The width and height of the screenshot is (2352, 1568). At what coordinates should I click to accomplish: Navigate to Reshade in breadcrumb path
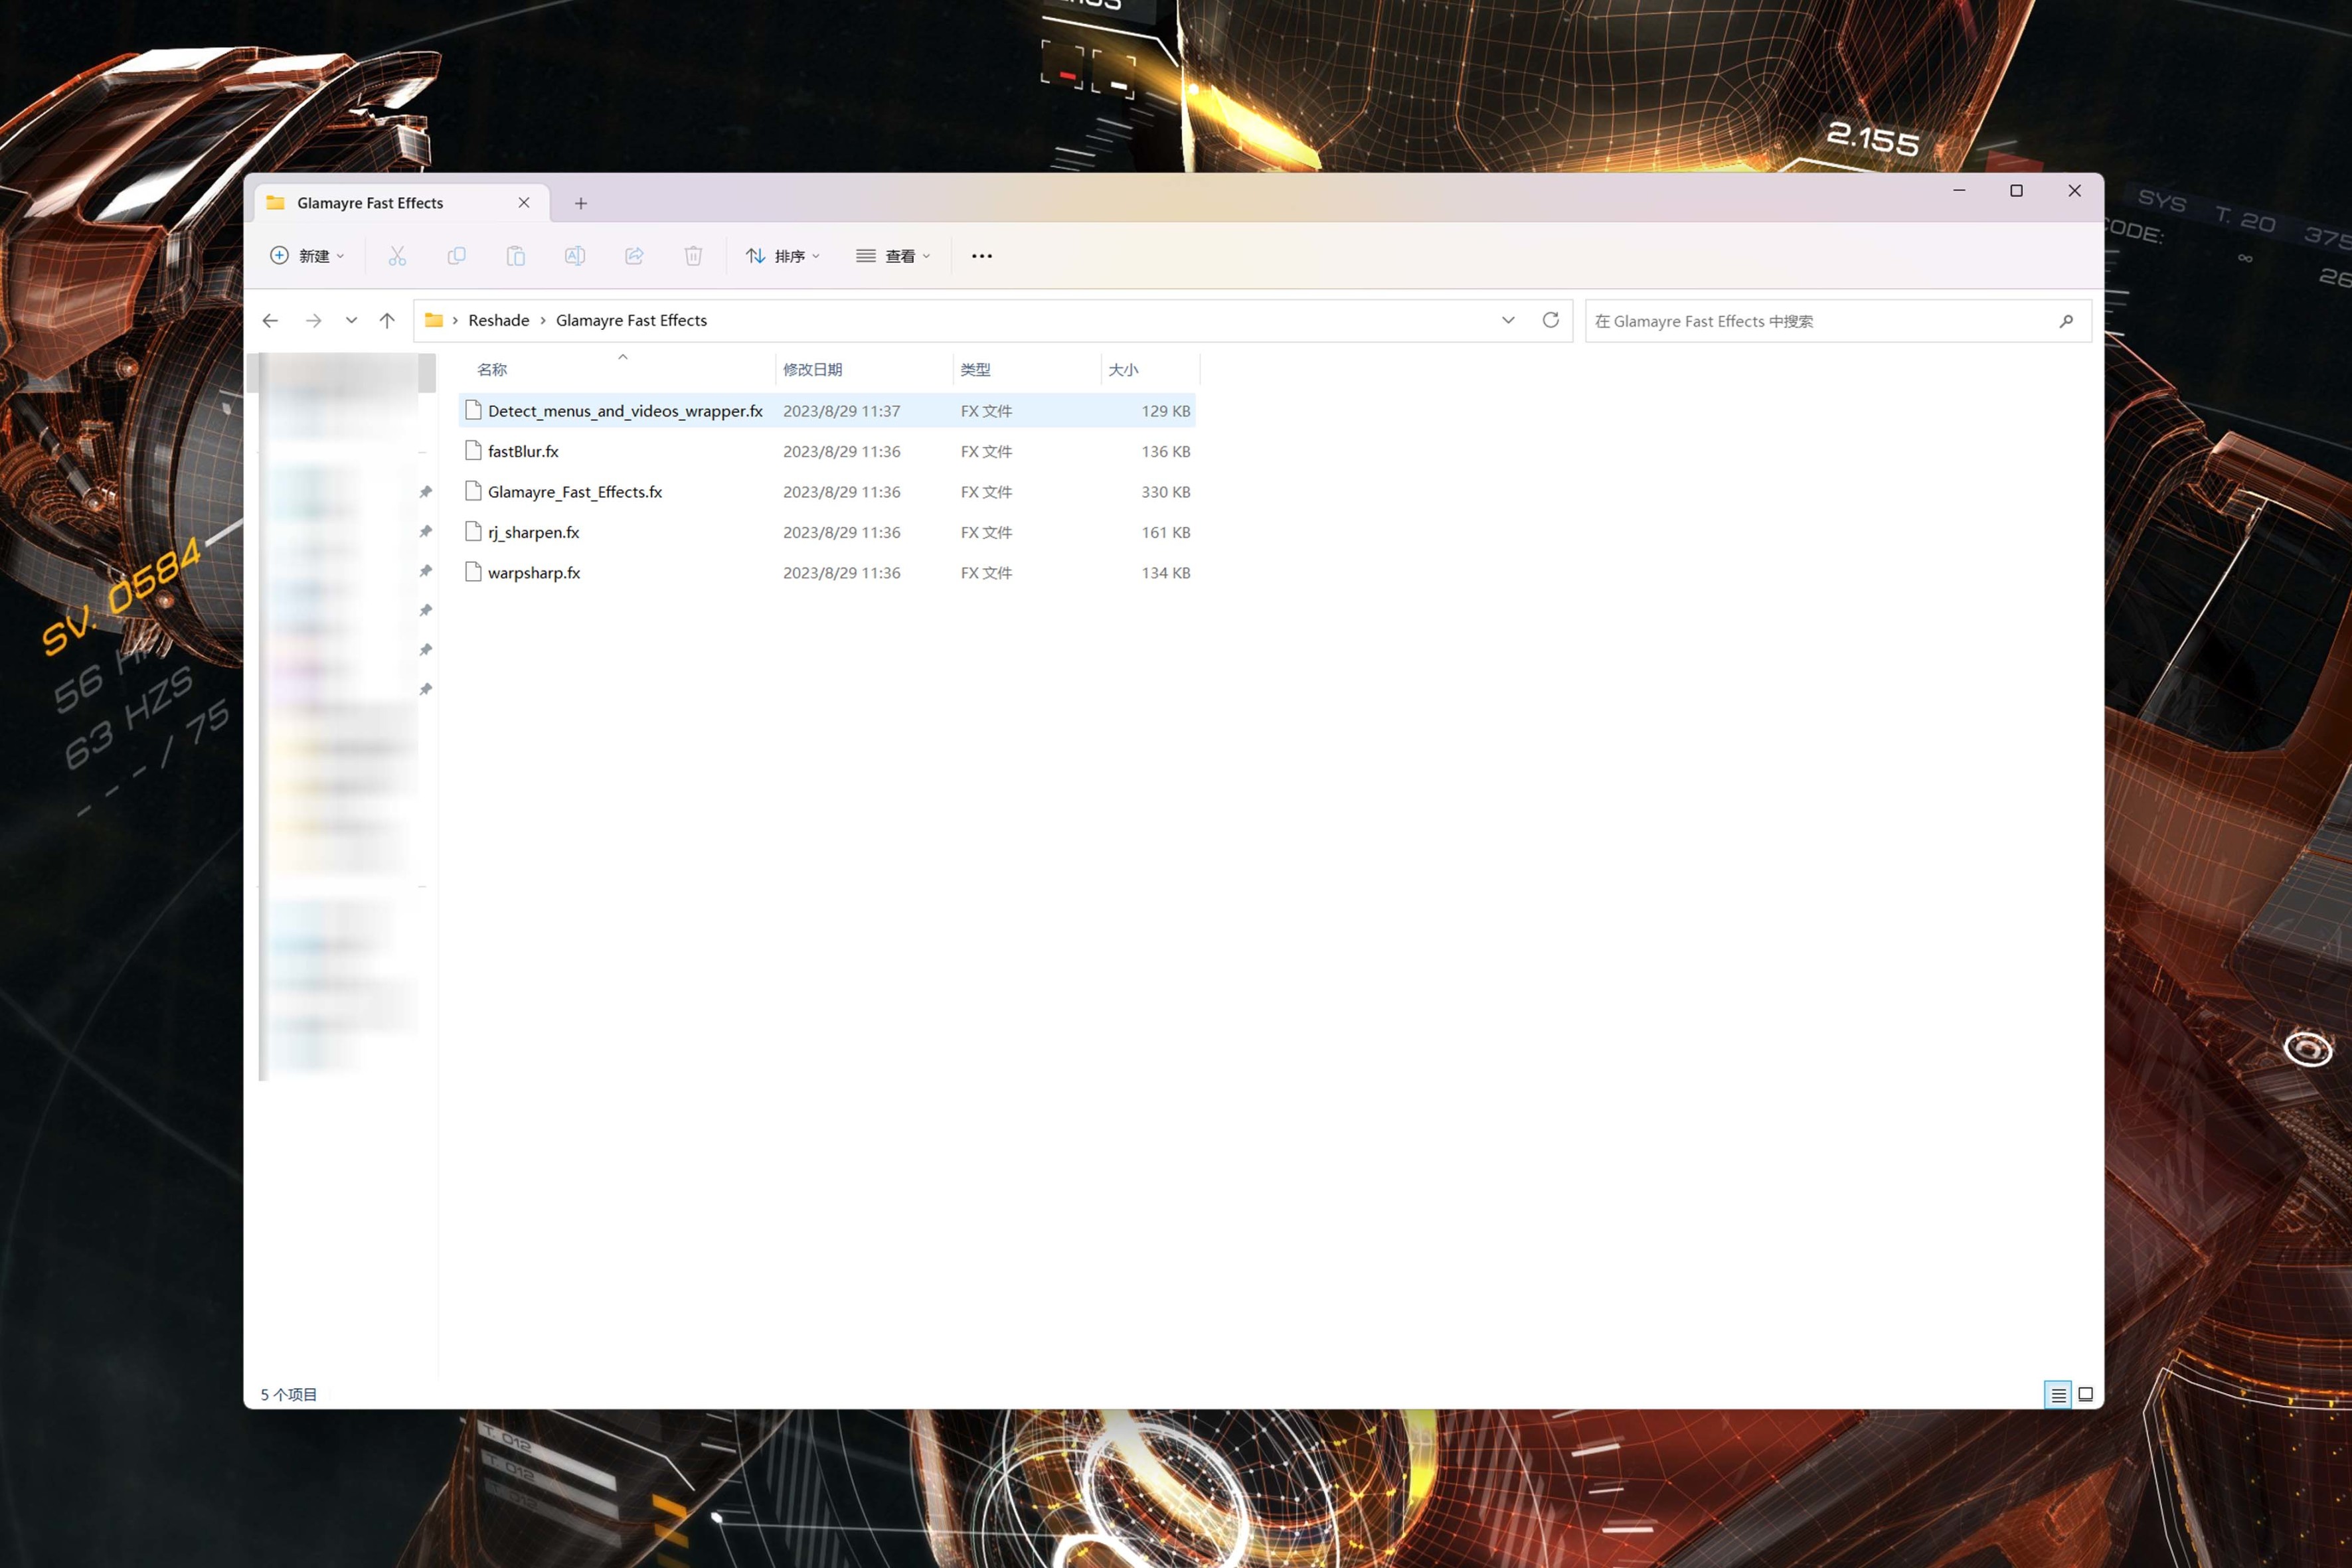click(x=498, y=320)
